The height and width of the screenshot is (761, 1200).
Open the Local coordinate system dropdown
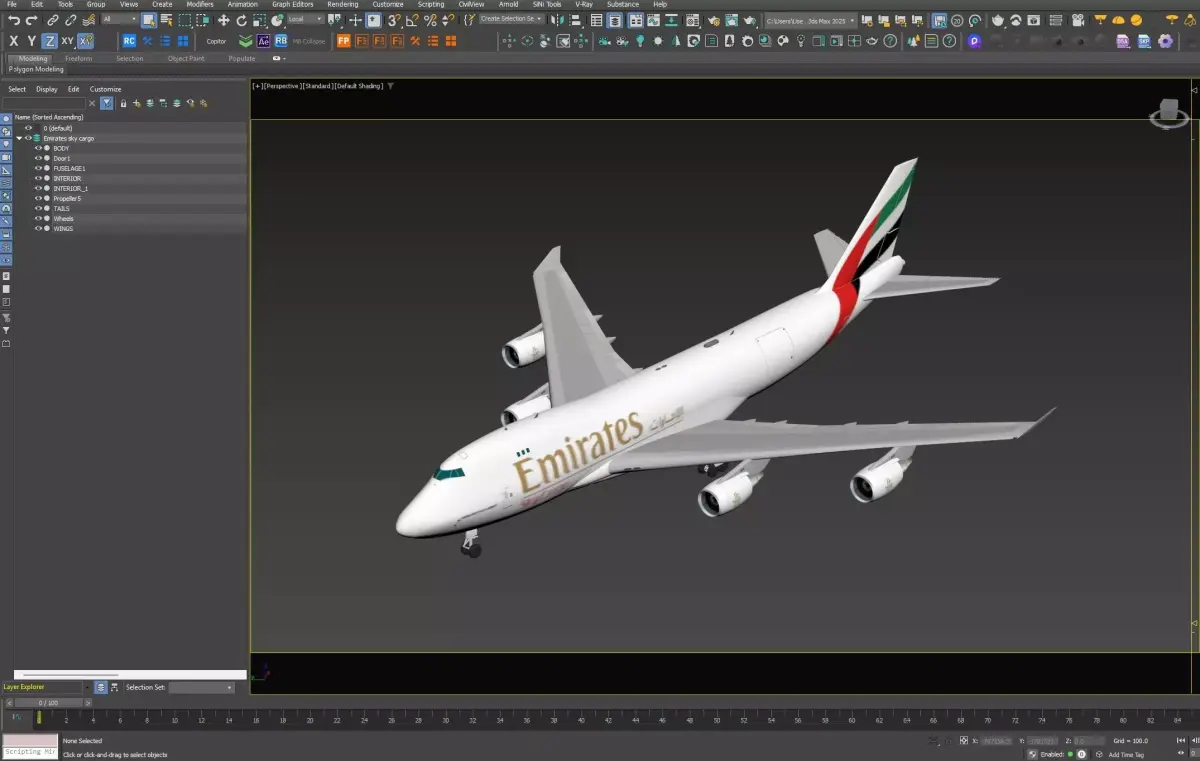(305, 20)
